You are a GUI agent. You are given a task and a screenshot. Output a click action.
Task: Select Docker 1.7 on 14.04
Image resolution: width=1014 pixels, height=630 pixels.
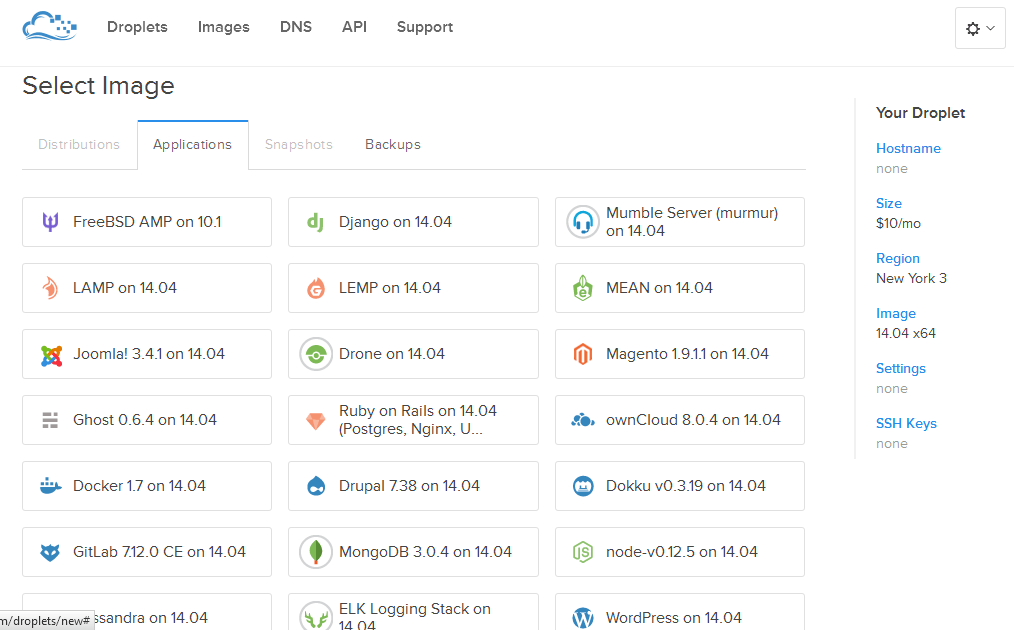point(147,486)
